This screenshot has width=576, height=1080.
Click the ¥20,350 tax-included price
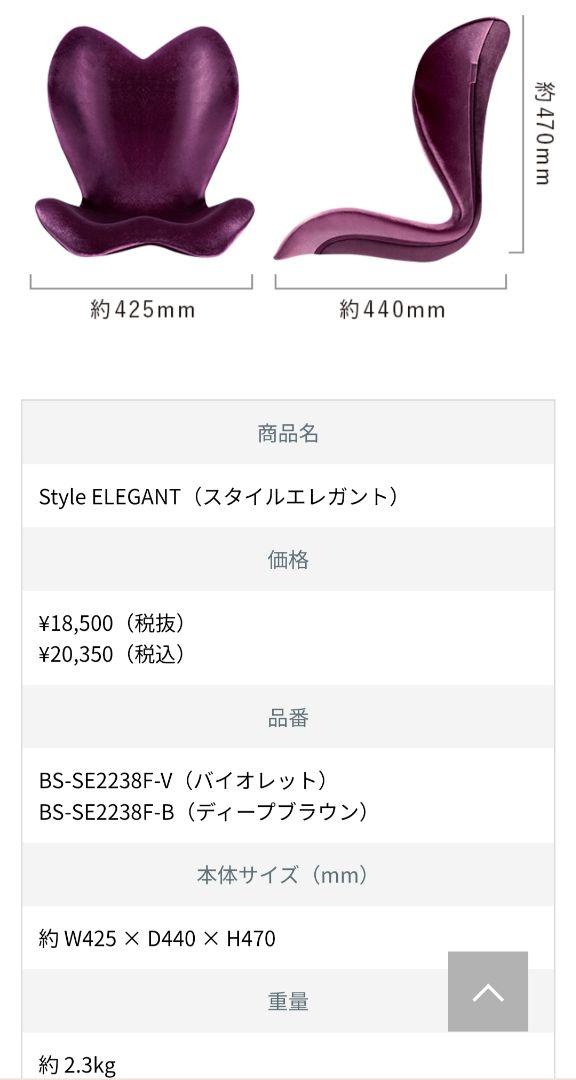tap(112, 654)
